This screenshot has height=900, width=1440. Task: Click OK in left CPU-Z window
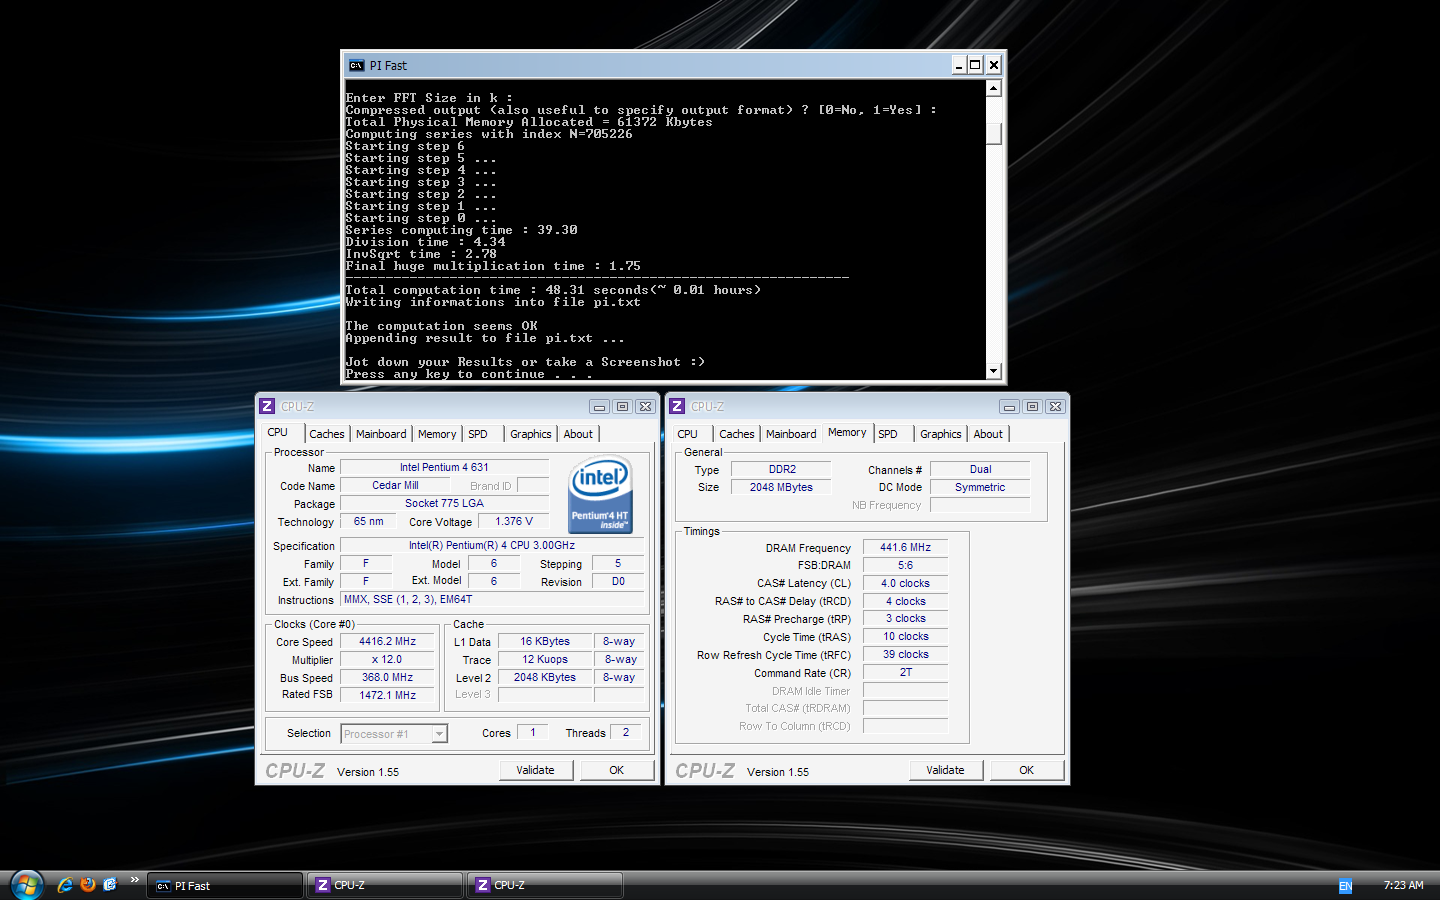pyautogui.click(x=617, y=770)
